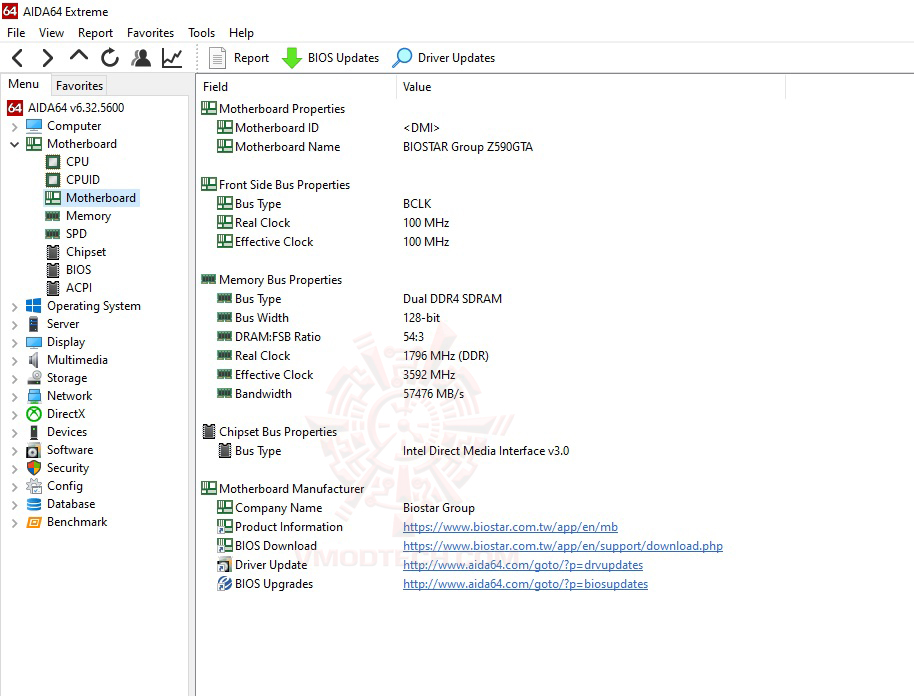Open the Report menu

point(95,33)
